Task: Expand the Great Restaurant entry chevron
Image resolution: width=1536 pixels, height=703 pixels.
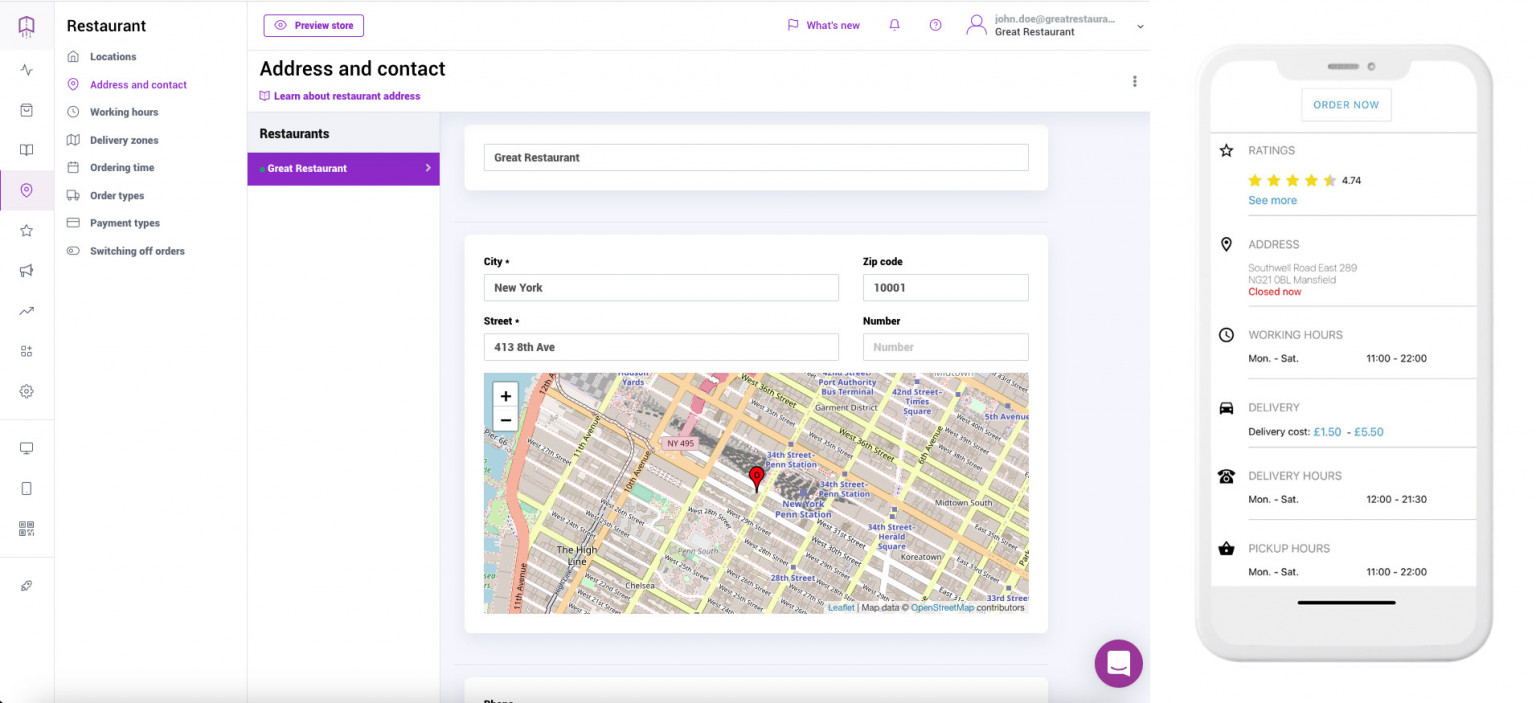Action: 428,168
